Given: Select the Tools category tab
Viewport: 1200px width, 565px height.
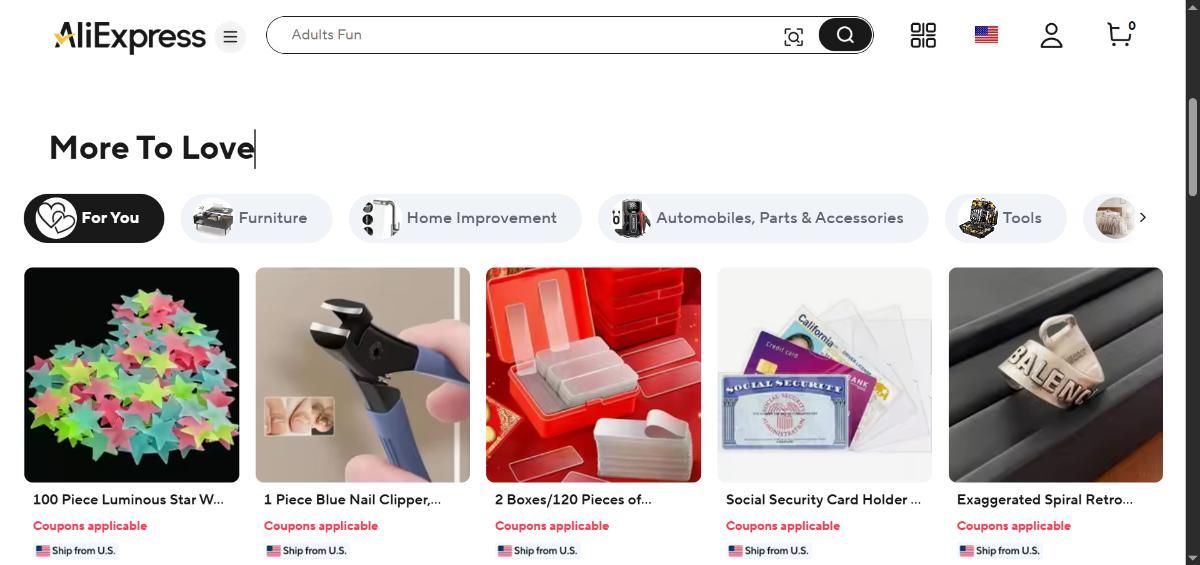Looking at the screenshot, I should click(x=1006, y=218).
